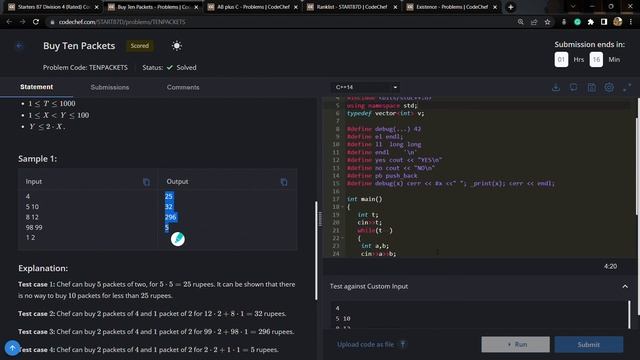The height and width of the screenshot is (360, 640).
Task: Toggle light theme with the sun icon
Action: click(x=177, y=46)
